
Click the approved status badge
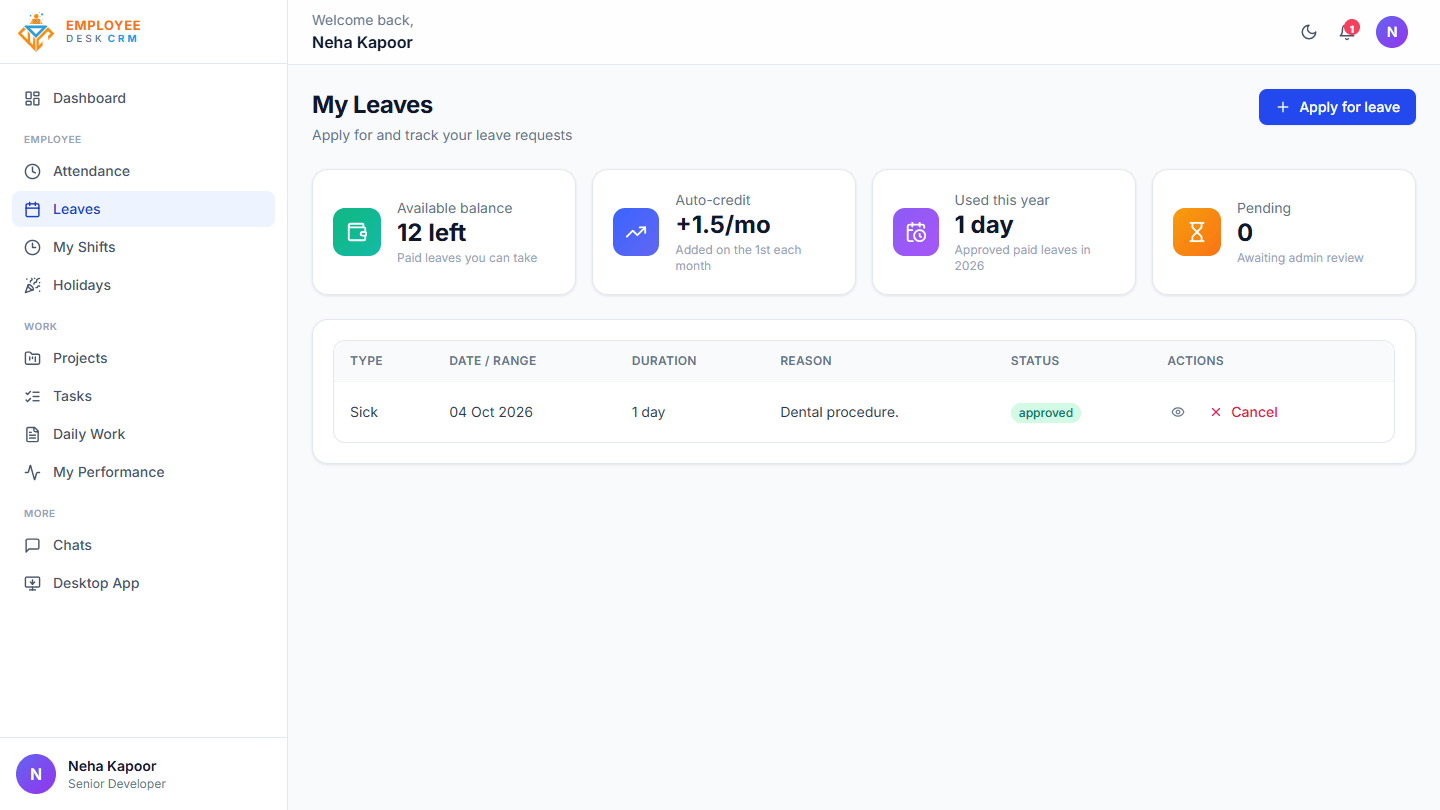[x=1046, y=413]
